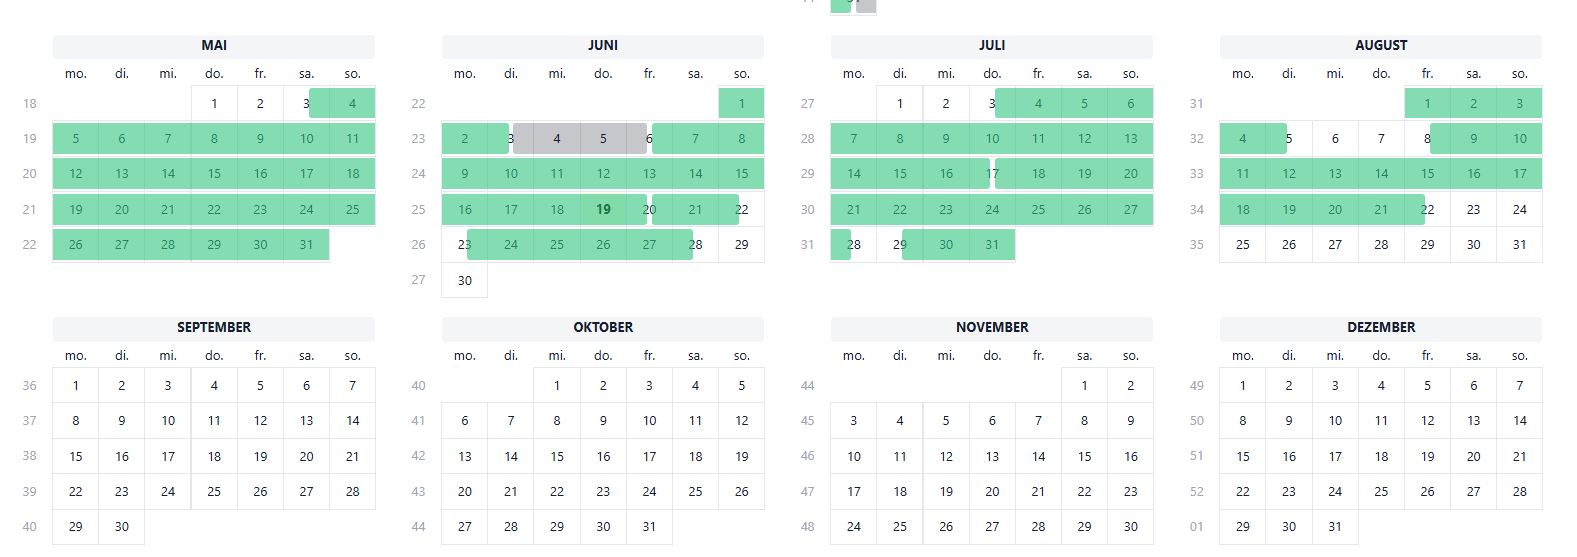
Task: Open the JUNI month header
Action: [x=603, y=46]
